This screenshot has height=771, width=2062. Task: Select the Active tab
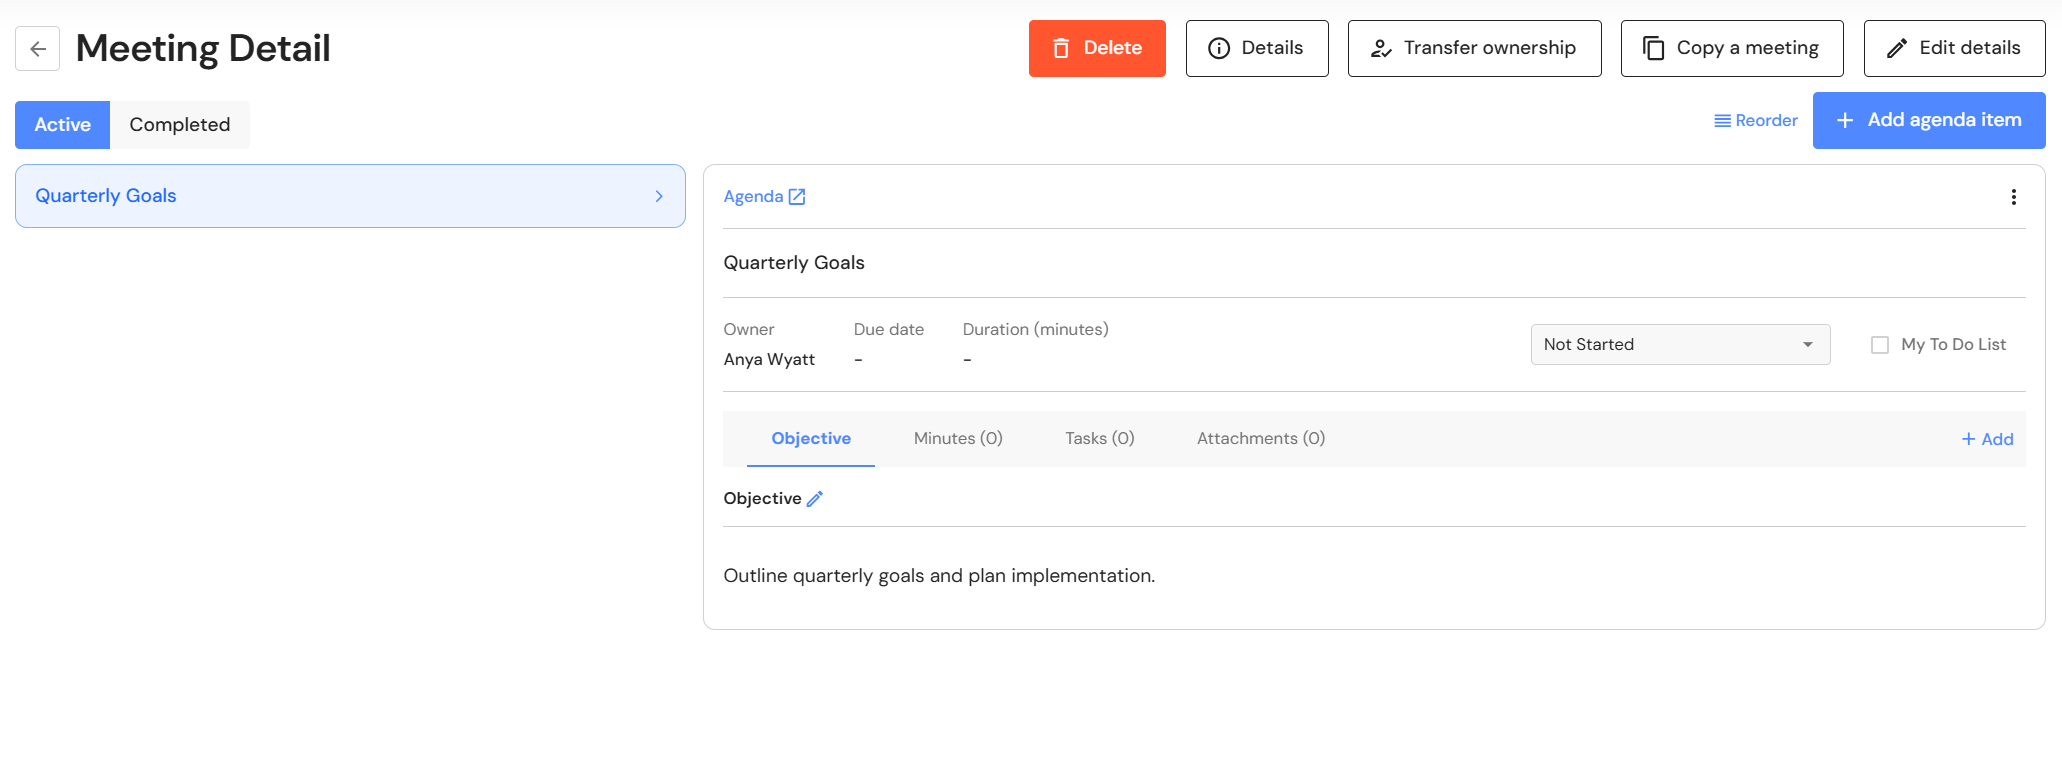[62, 125]
